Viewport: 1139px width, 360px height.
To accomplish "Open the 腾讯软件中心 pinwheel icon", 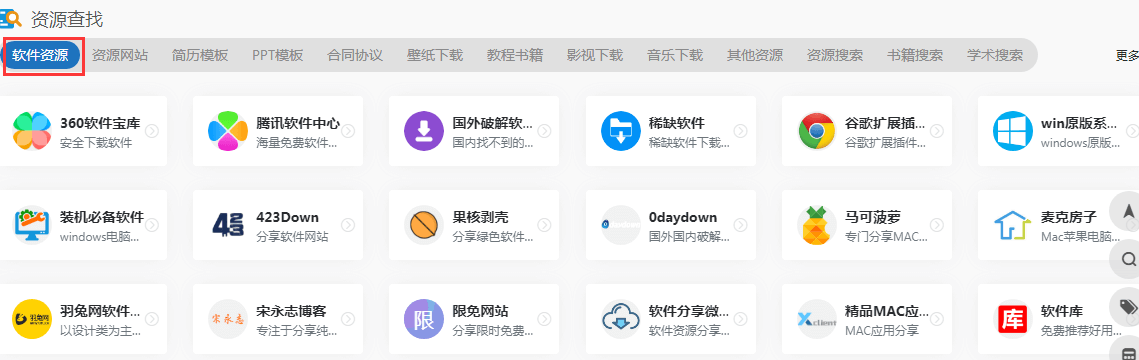I will pos(228,131).
